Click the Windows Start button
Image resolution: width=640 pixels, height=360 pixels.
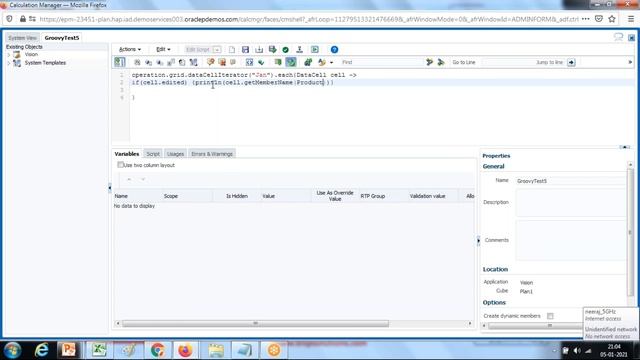coord(13,350)
